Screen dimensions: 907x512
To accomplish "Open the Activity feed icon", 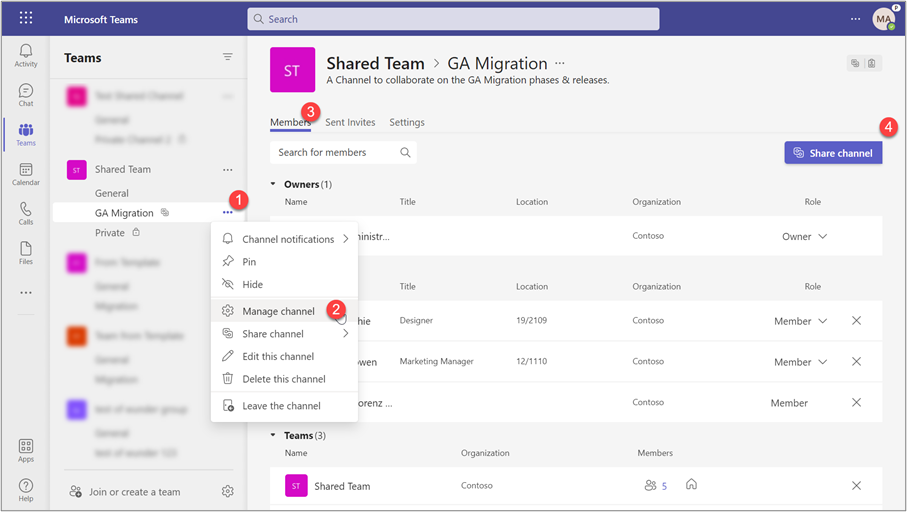I will pyautogui.click(x=26, y=55).
